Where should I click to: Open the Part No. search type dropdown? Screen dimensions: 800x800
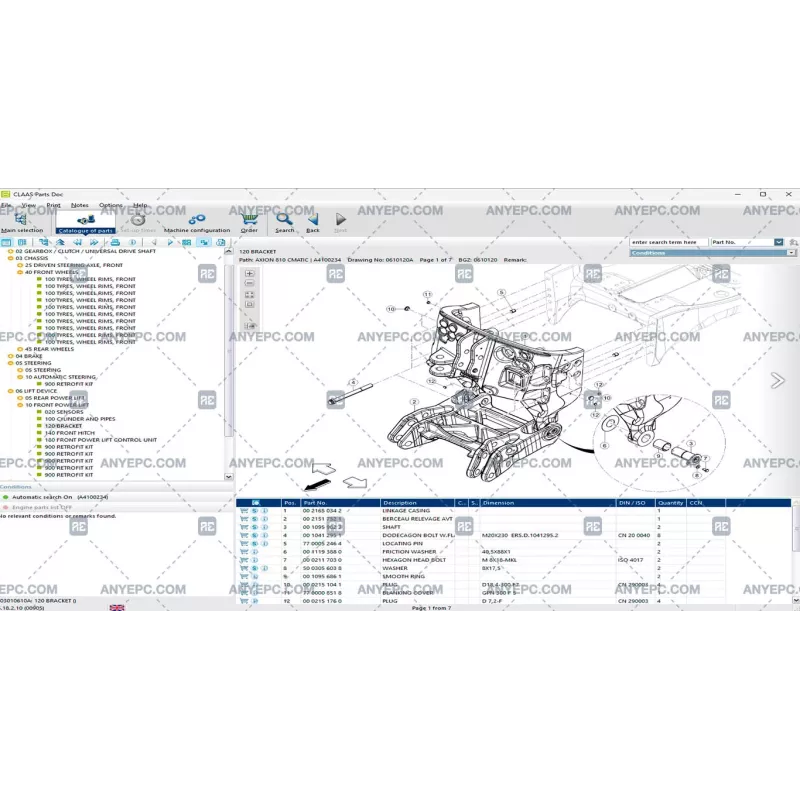[778, 242]
